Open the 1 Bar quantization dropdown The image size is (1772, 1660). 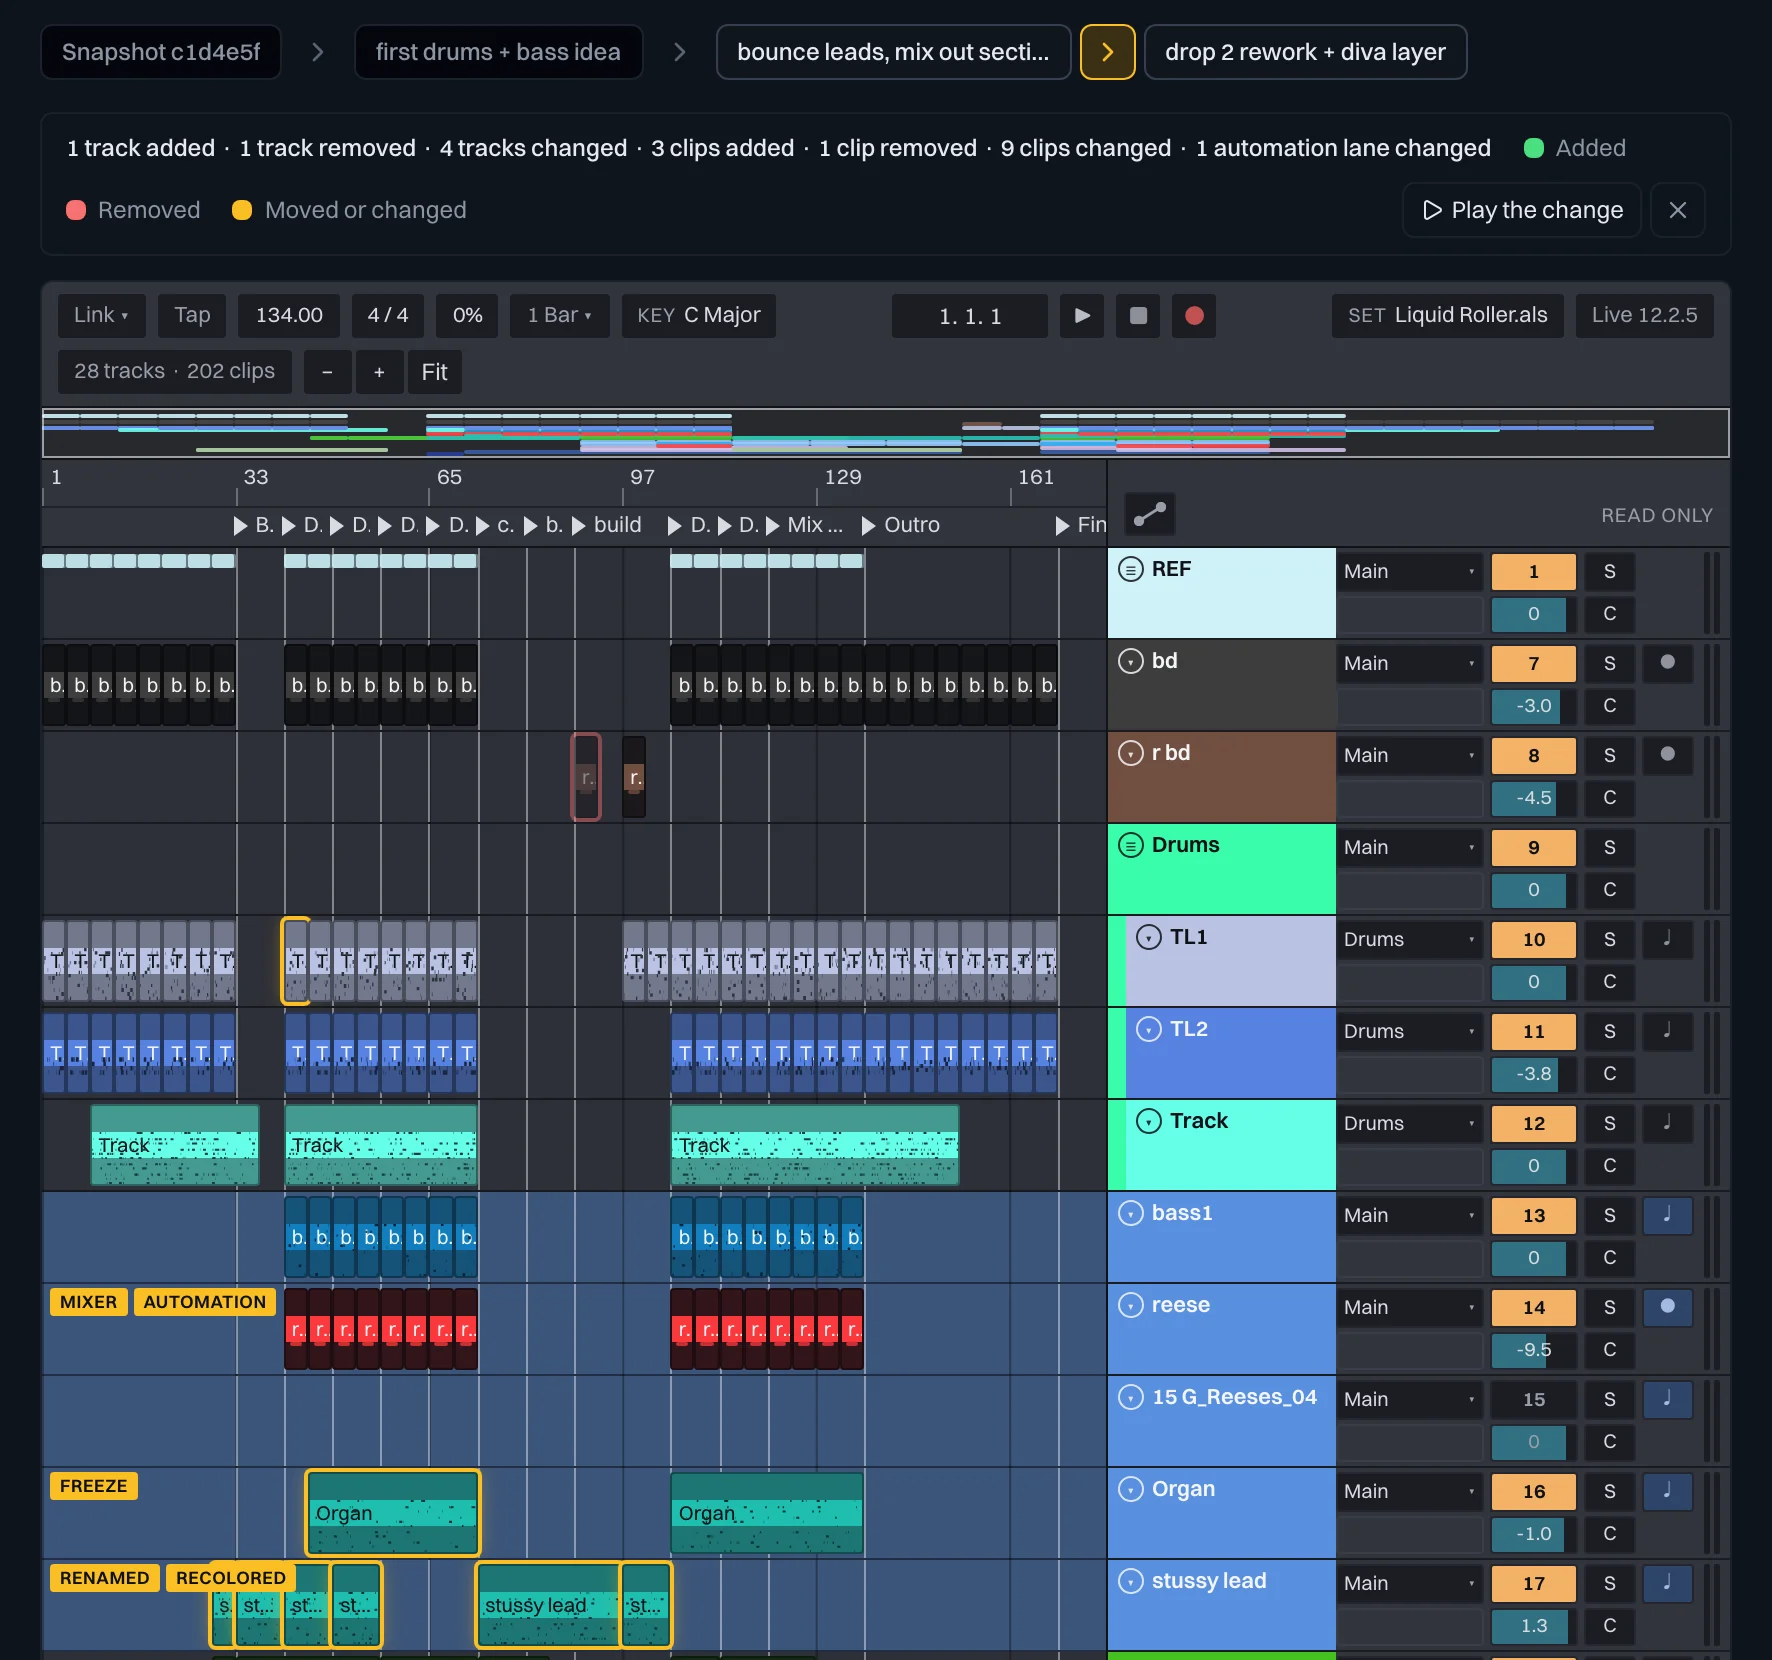[559, 315]
